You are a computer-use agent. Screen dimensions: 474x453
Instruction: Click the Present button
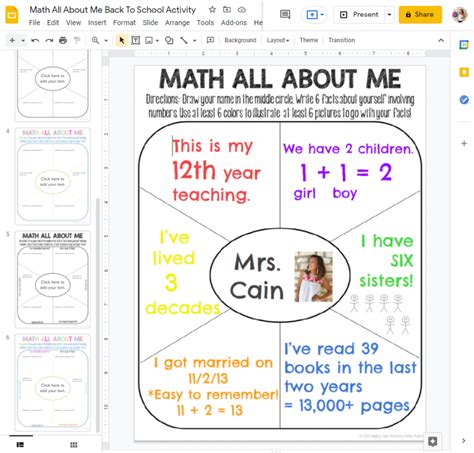click(359, 15)
